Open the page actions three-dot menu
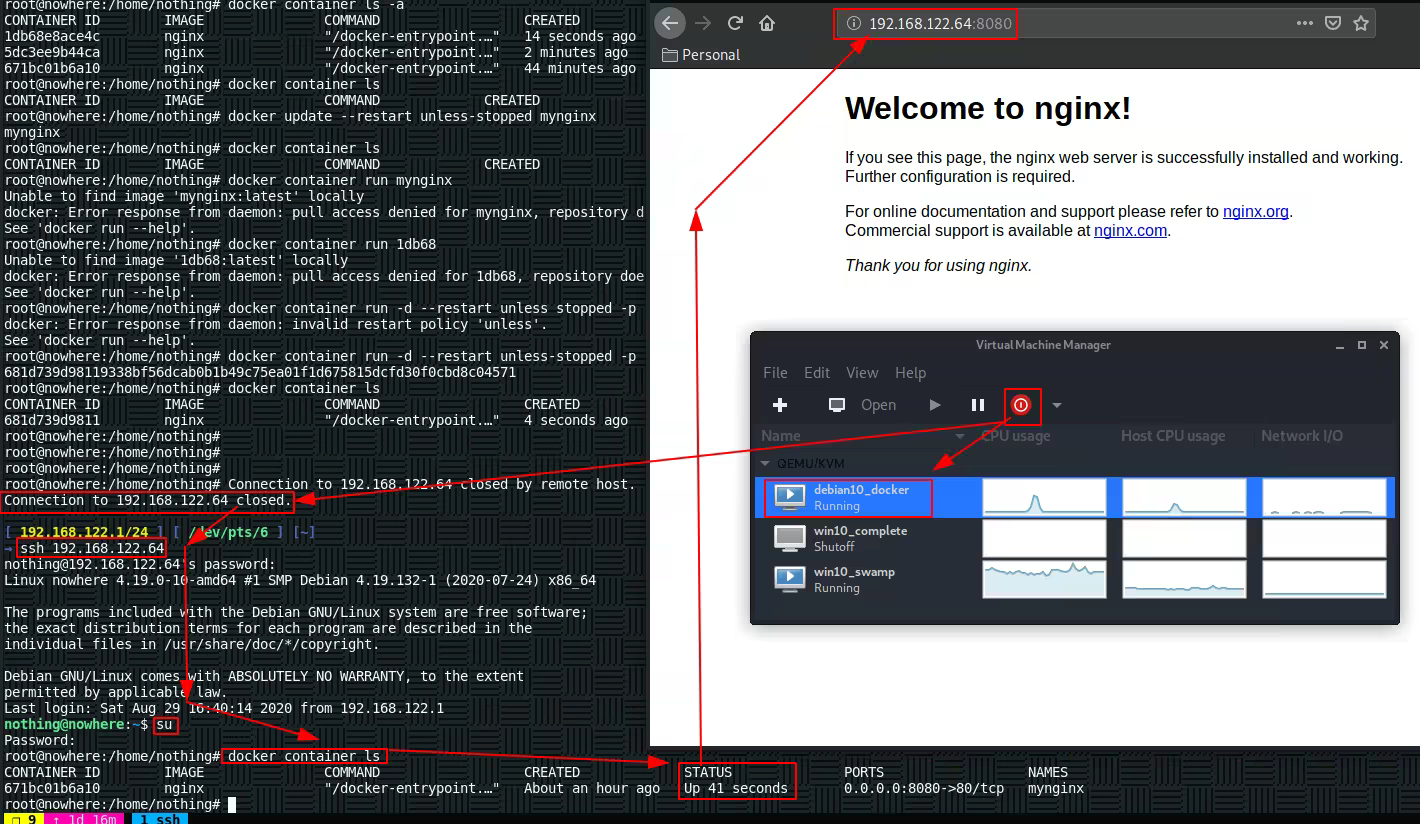The image size is (1420, 824). pos(1305,23)
